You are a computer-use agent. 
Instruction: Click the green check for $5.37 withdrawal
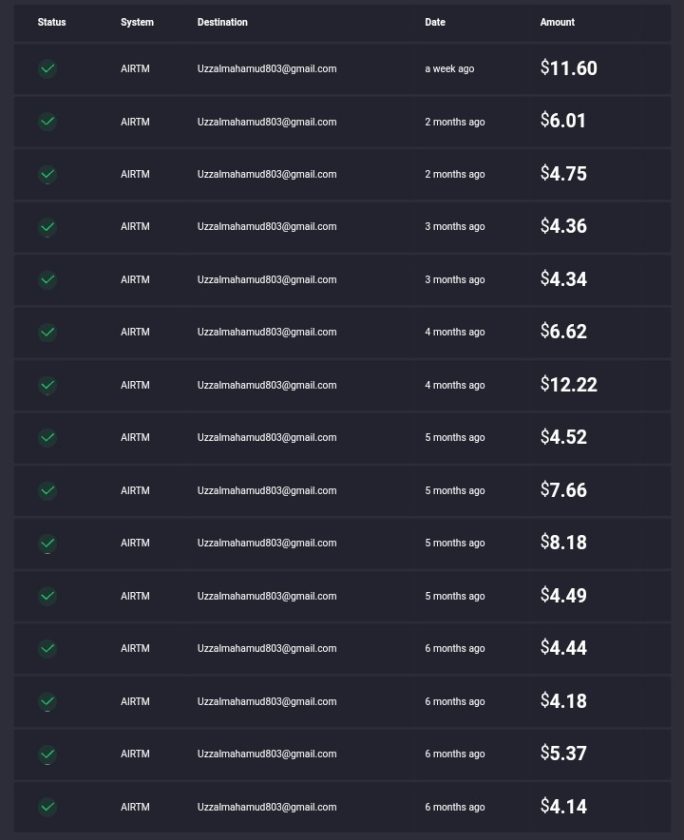pyautogui.click(x=48, y=754)
